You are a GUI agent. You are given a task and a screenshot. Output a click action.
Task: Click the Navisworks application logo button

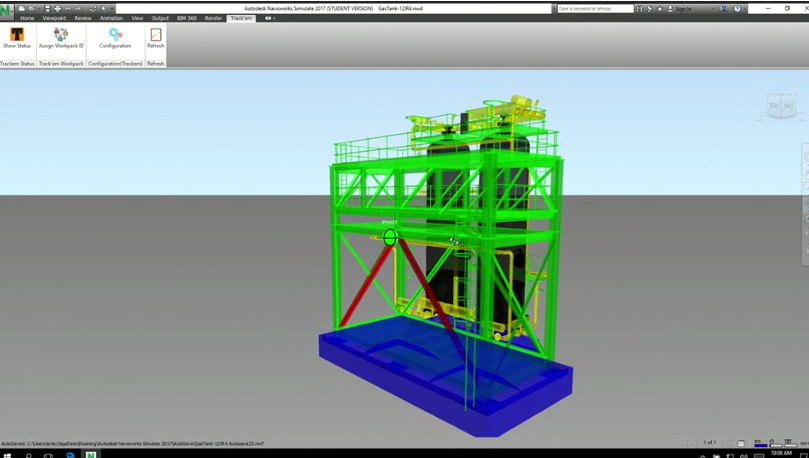click(7, 10)
